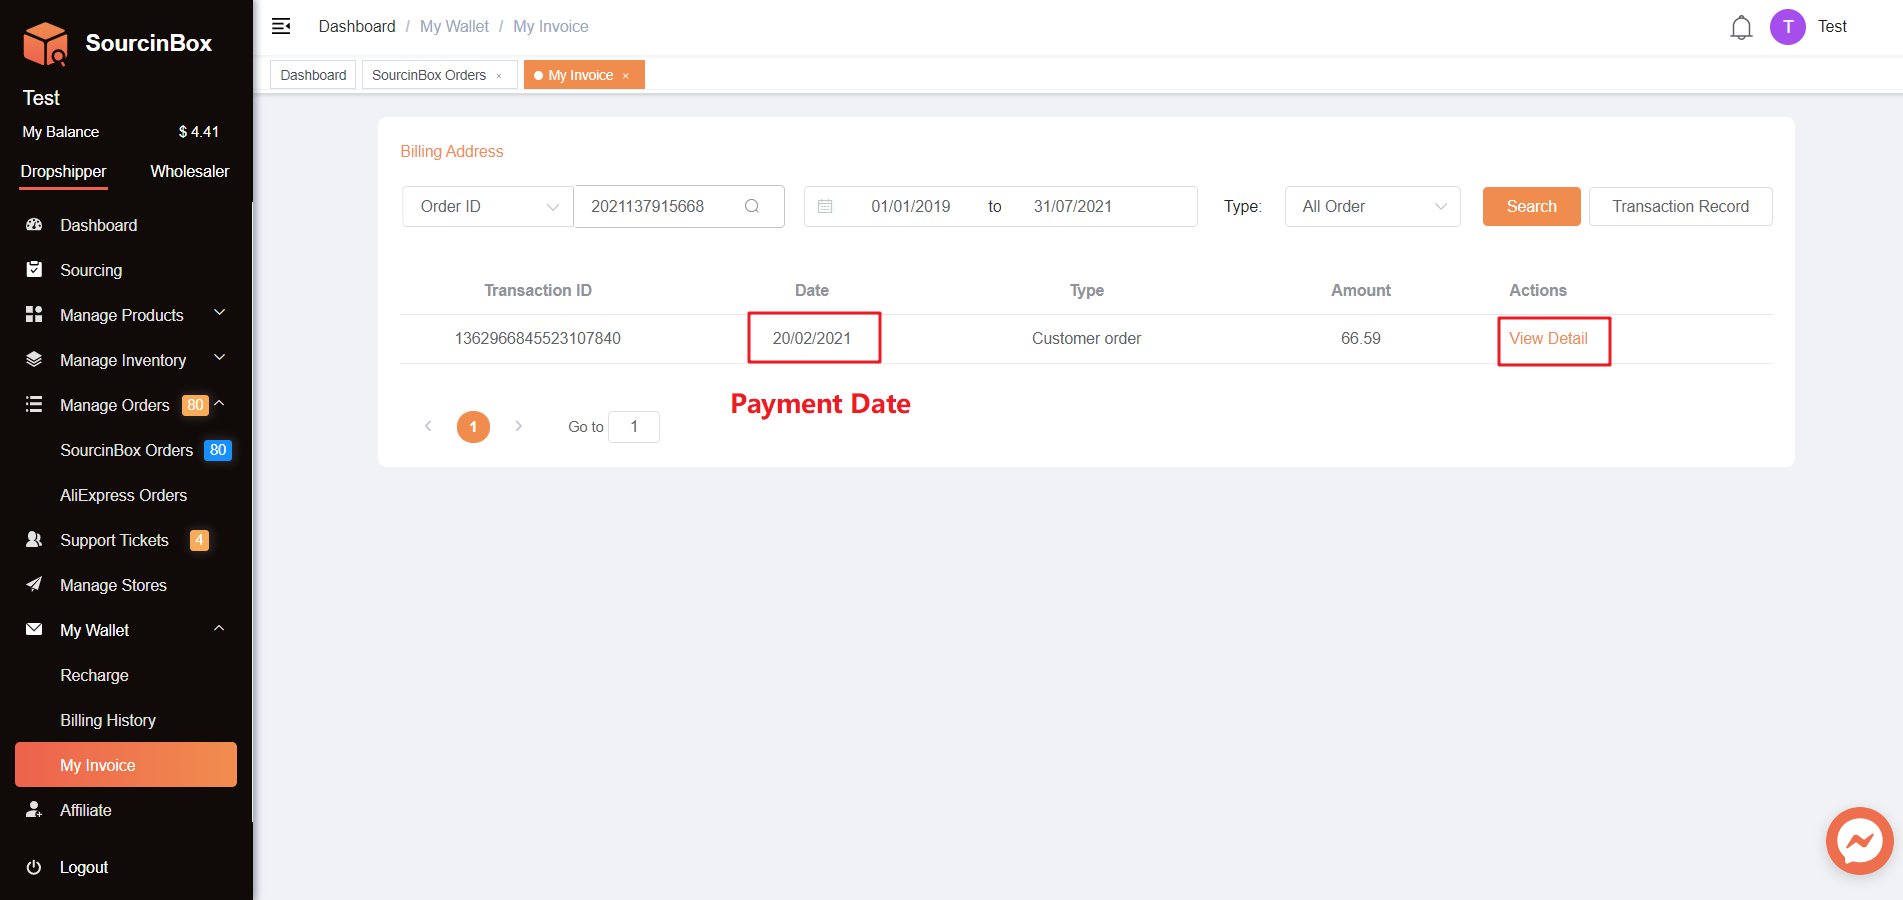1903x900 pixels.
Task: Click the 4 badge on Support Tickets
Action: [199, 540]
